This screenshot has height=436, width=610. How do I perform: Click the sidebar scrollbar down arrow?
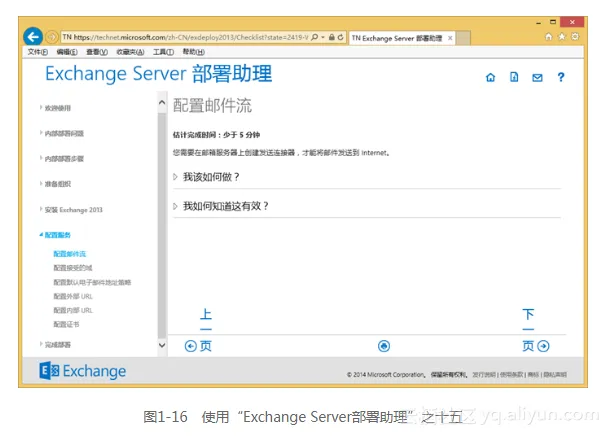click(162, 345)
